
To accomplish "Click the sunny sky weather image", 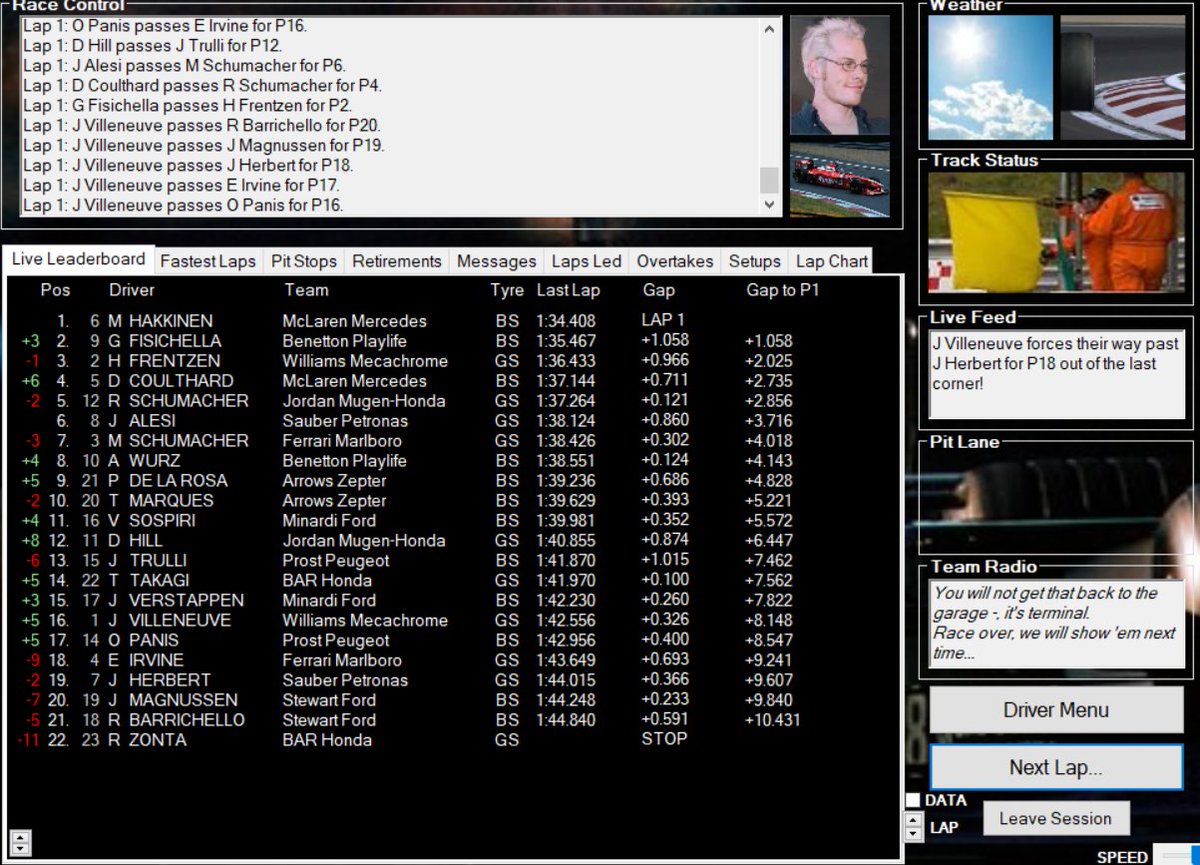I will (x=990, y=77).
